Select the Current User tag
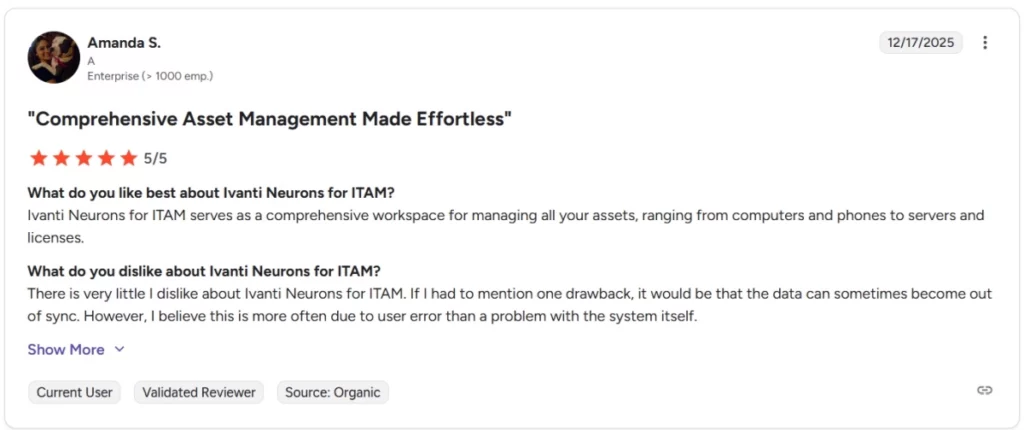The height and width of the screenshot is (430, 1024). point(75,392)
